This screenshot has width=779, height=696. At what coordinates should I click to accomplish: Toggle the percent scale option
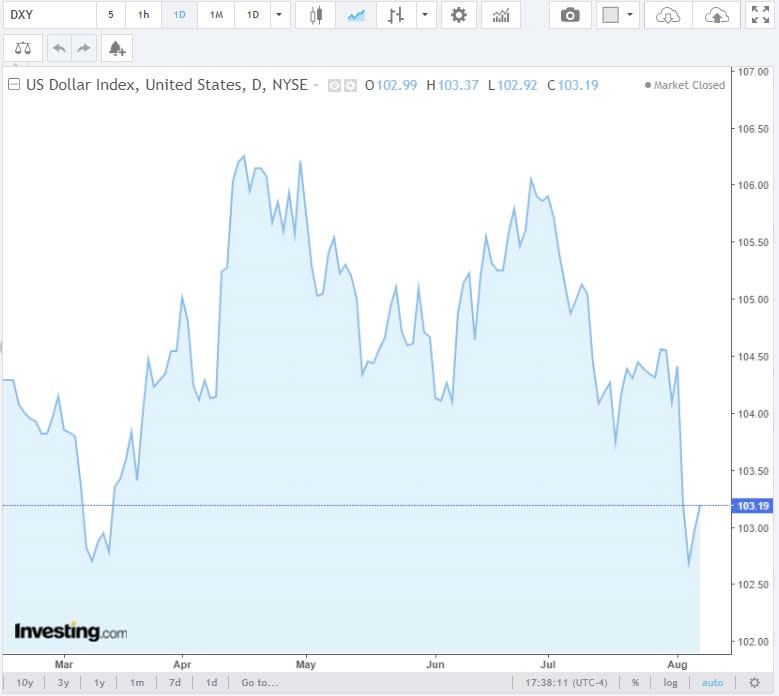tap(634, 683)
